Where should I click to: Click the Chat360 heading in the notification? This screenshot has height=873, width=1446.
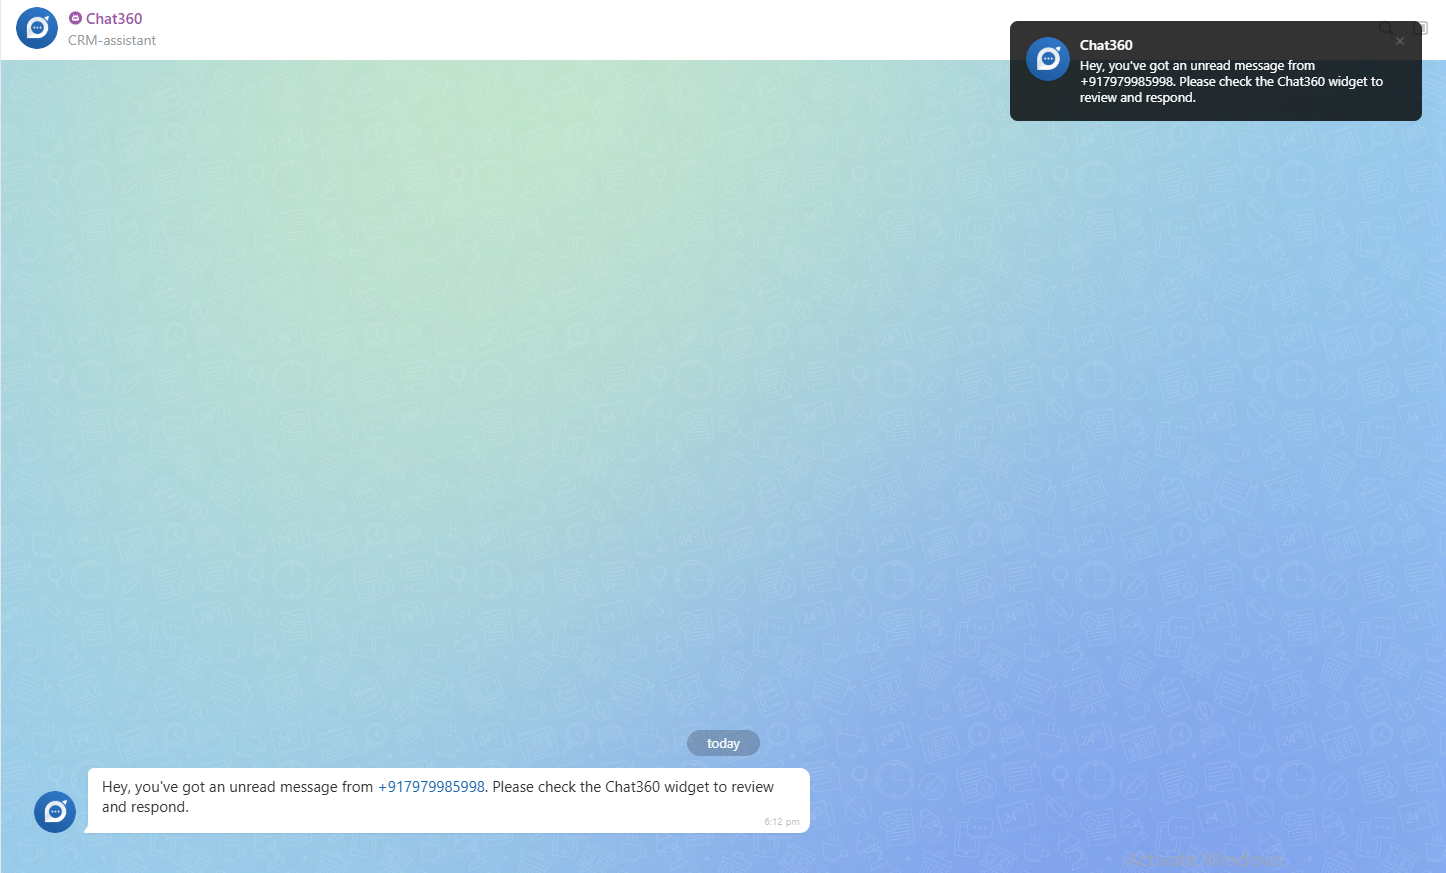(1106, 45)
